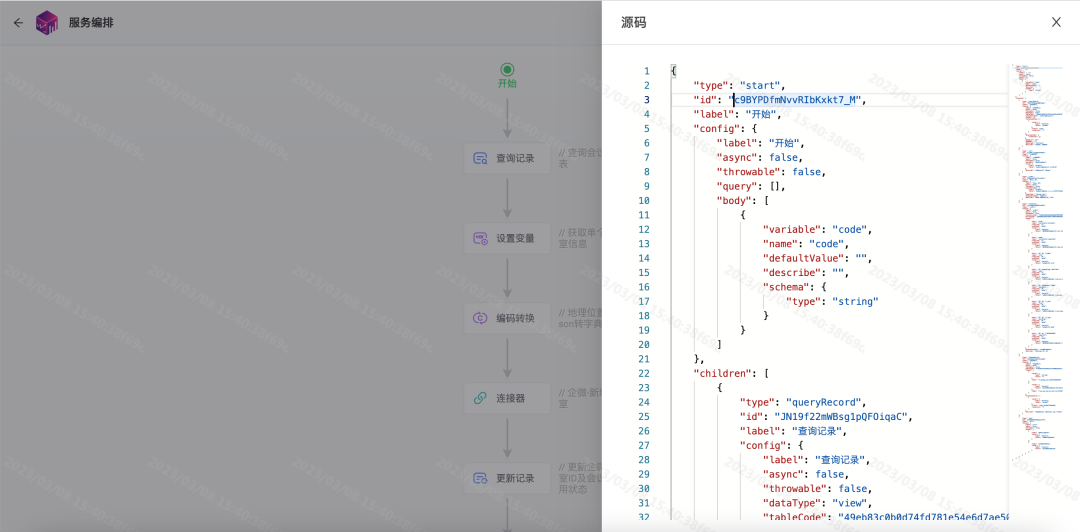Select the green 开始 start node icon
The image size is (1080, 532).
(x=508, y=69)
